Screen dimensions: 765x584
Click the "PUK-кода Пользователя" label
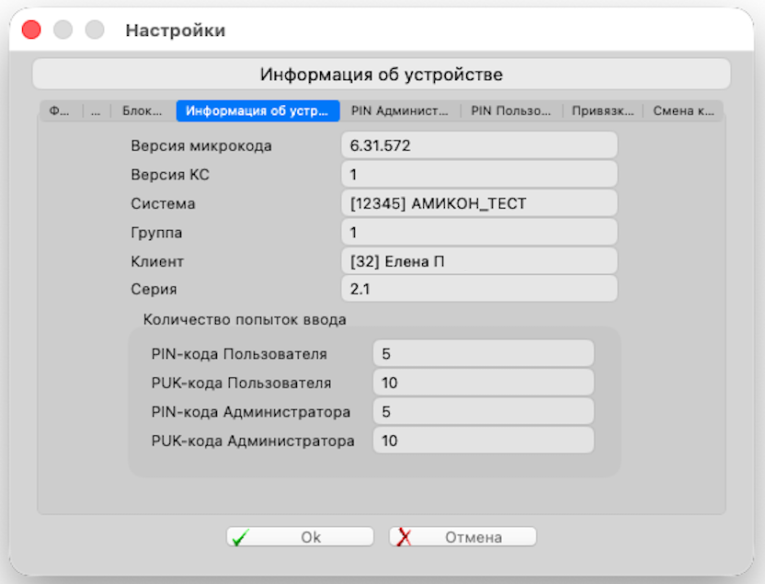click(241, 383)
